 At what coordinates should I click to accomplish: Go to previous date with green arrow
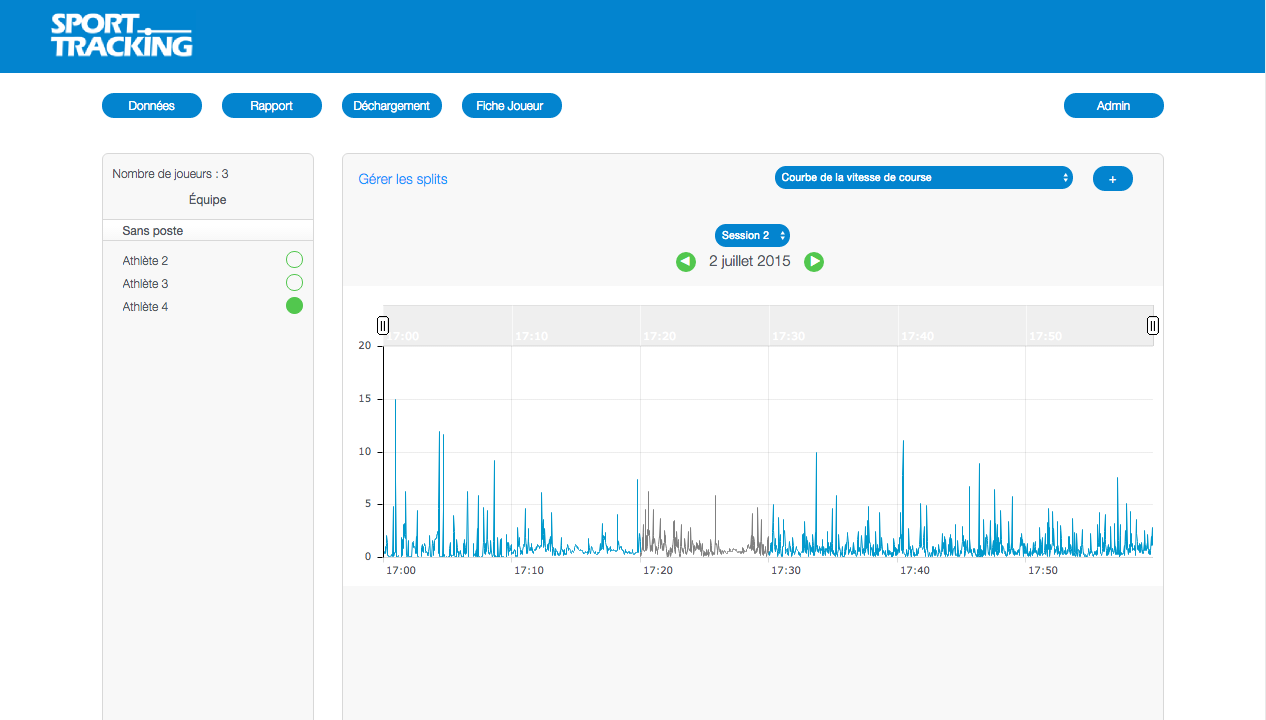(685, 262)
